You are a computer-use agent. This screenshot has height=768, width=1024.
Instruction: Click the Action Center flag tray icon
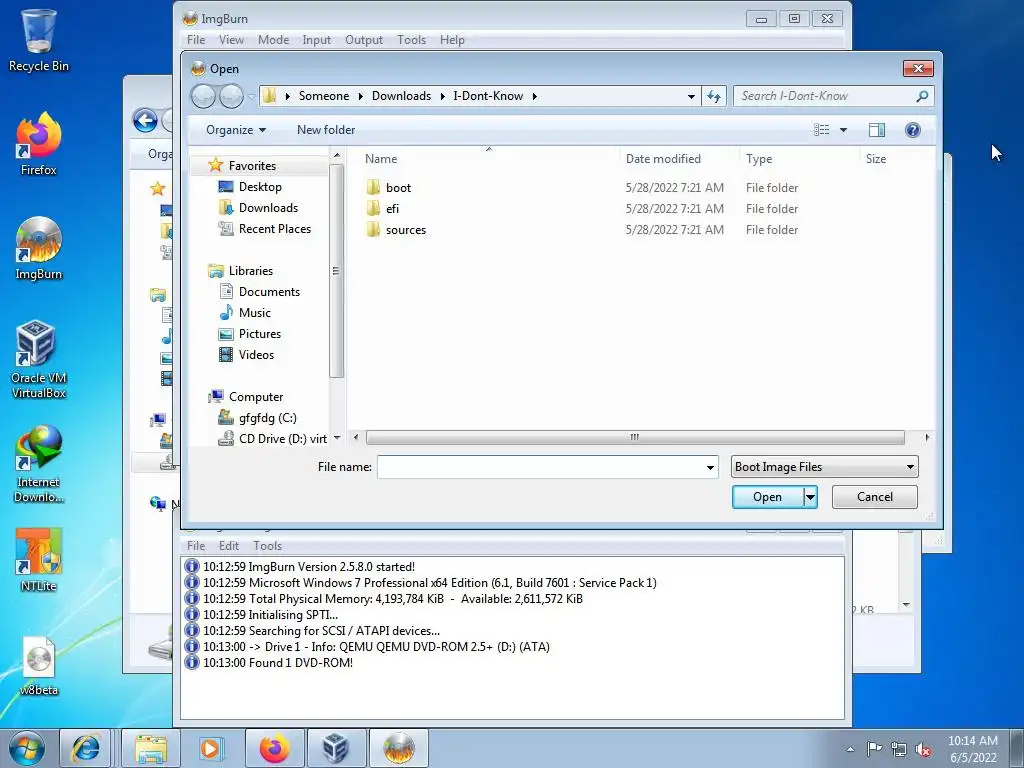[x=874, y=749]
